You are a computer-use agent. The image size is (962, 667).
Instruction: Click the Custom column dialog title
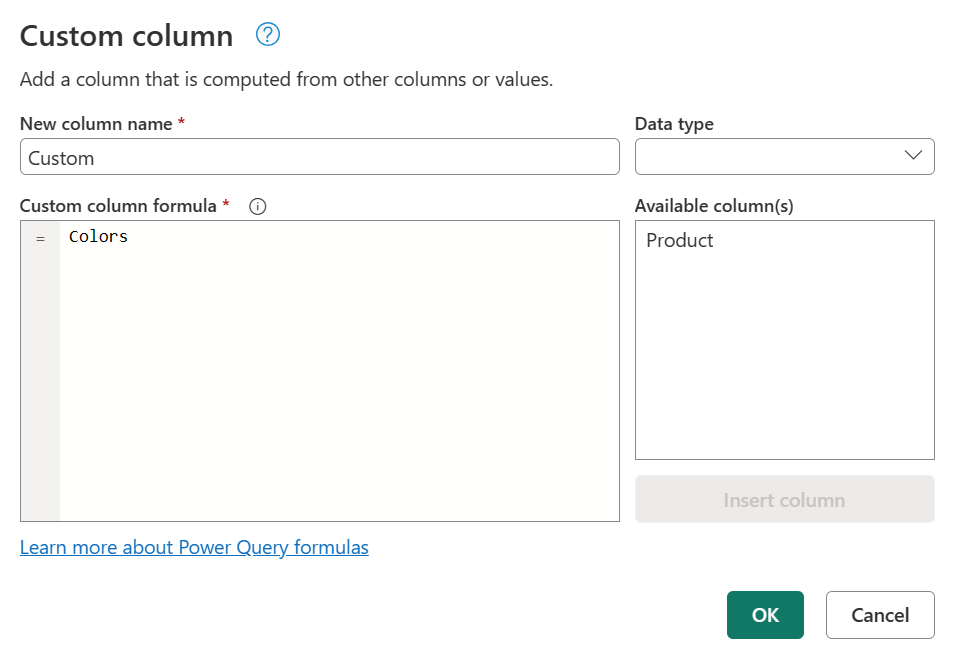click(x=126, y=35)
